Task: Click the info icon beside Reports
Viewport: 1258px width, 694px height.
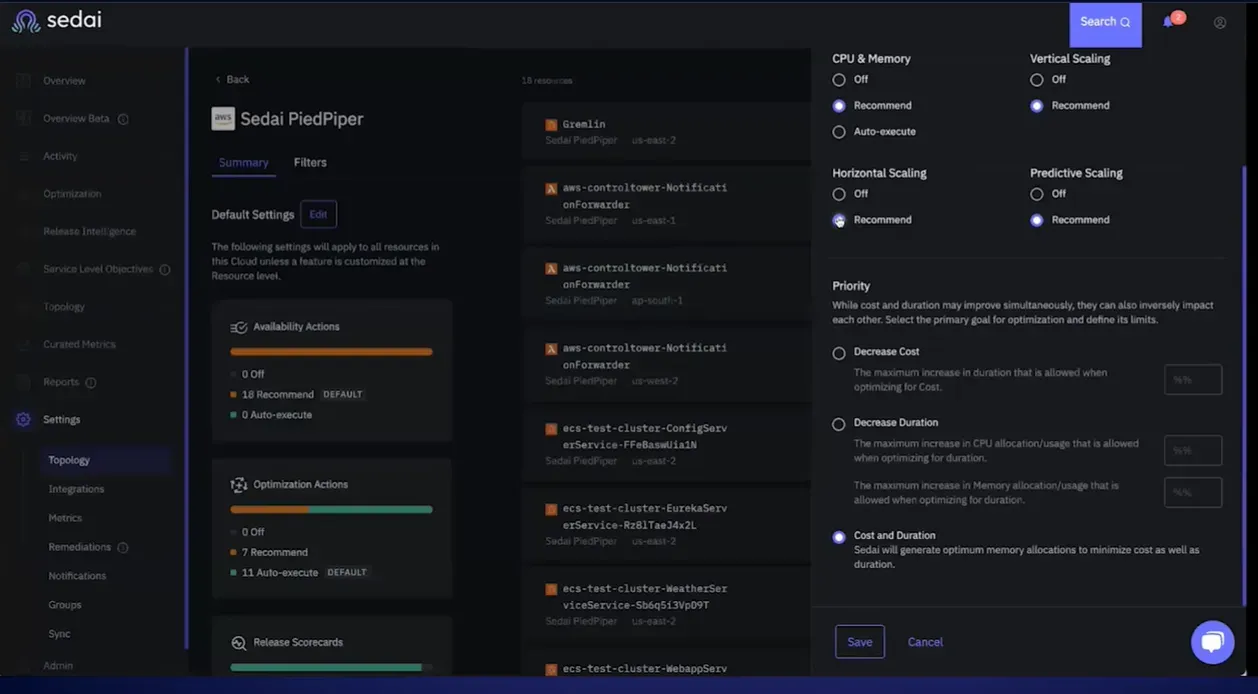Action: coord(91,383)
